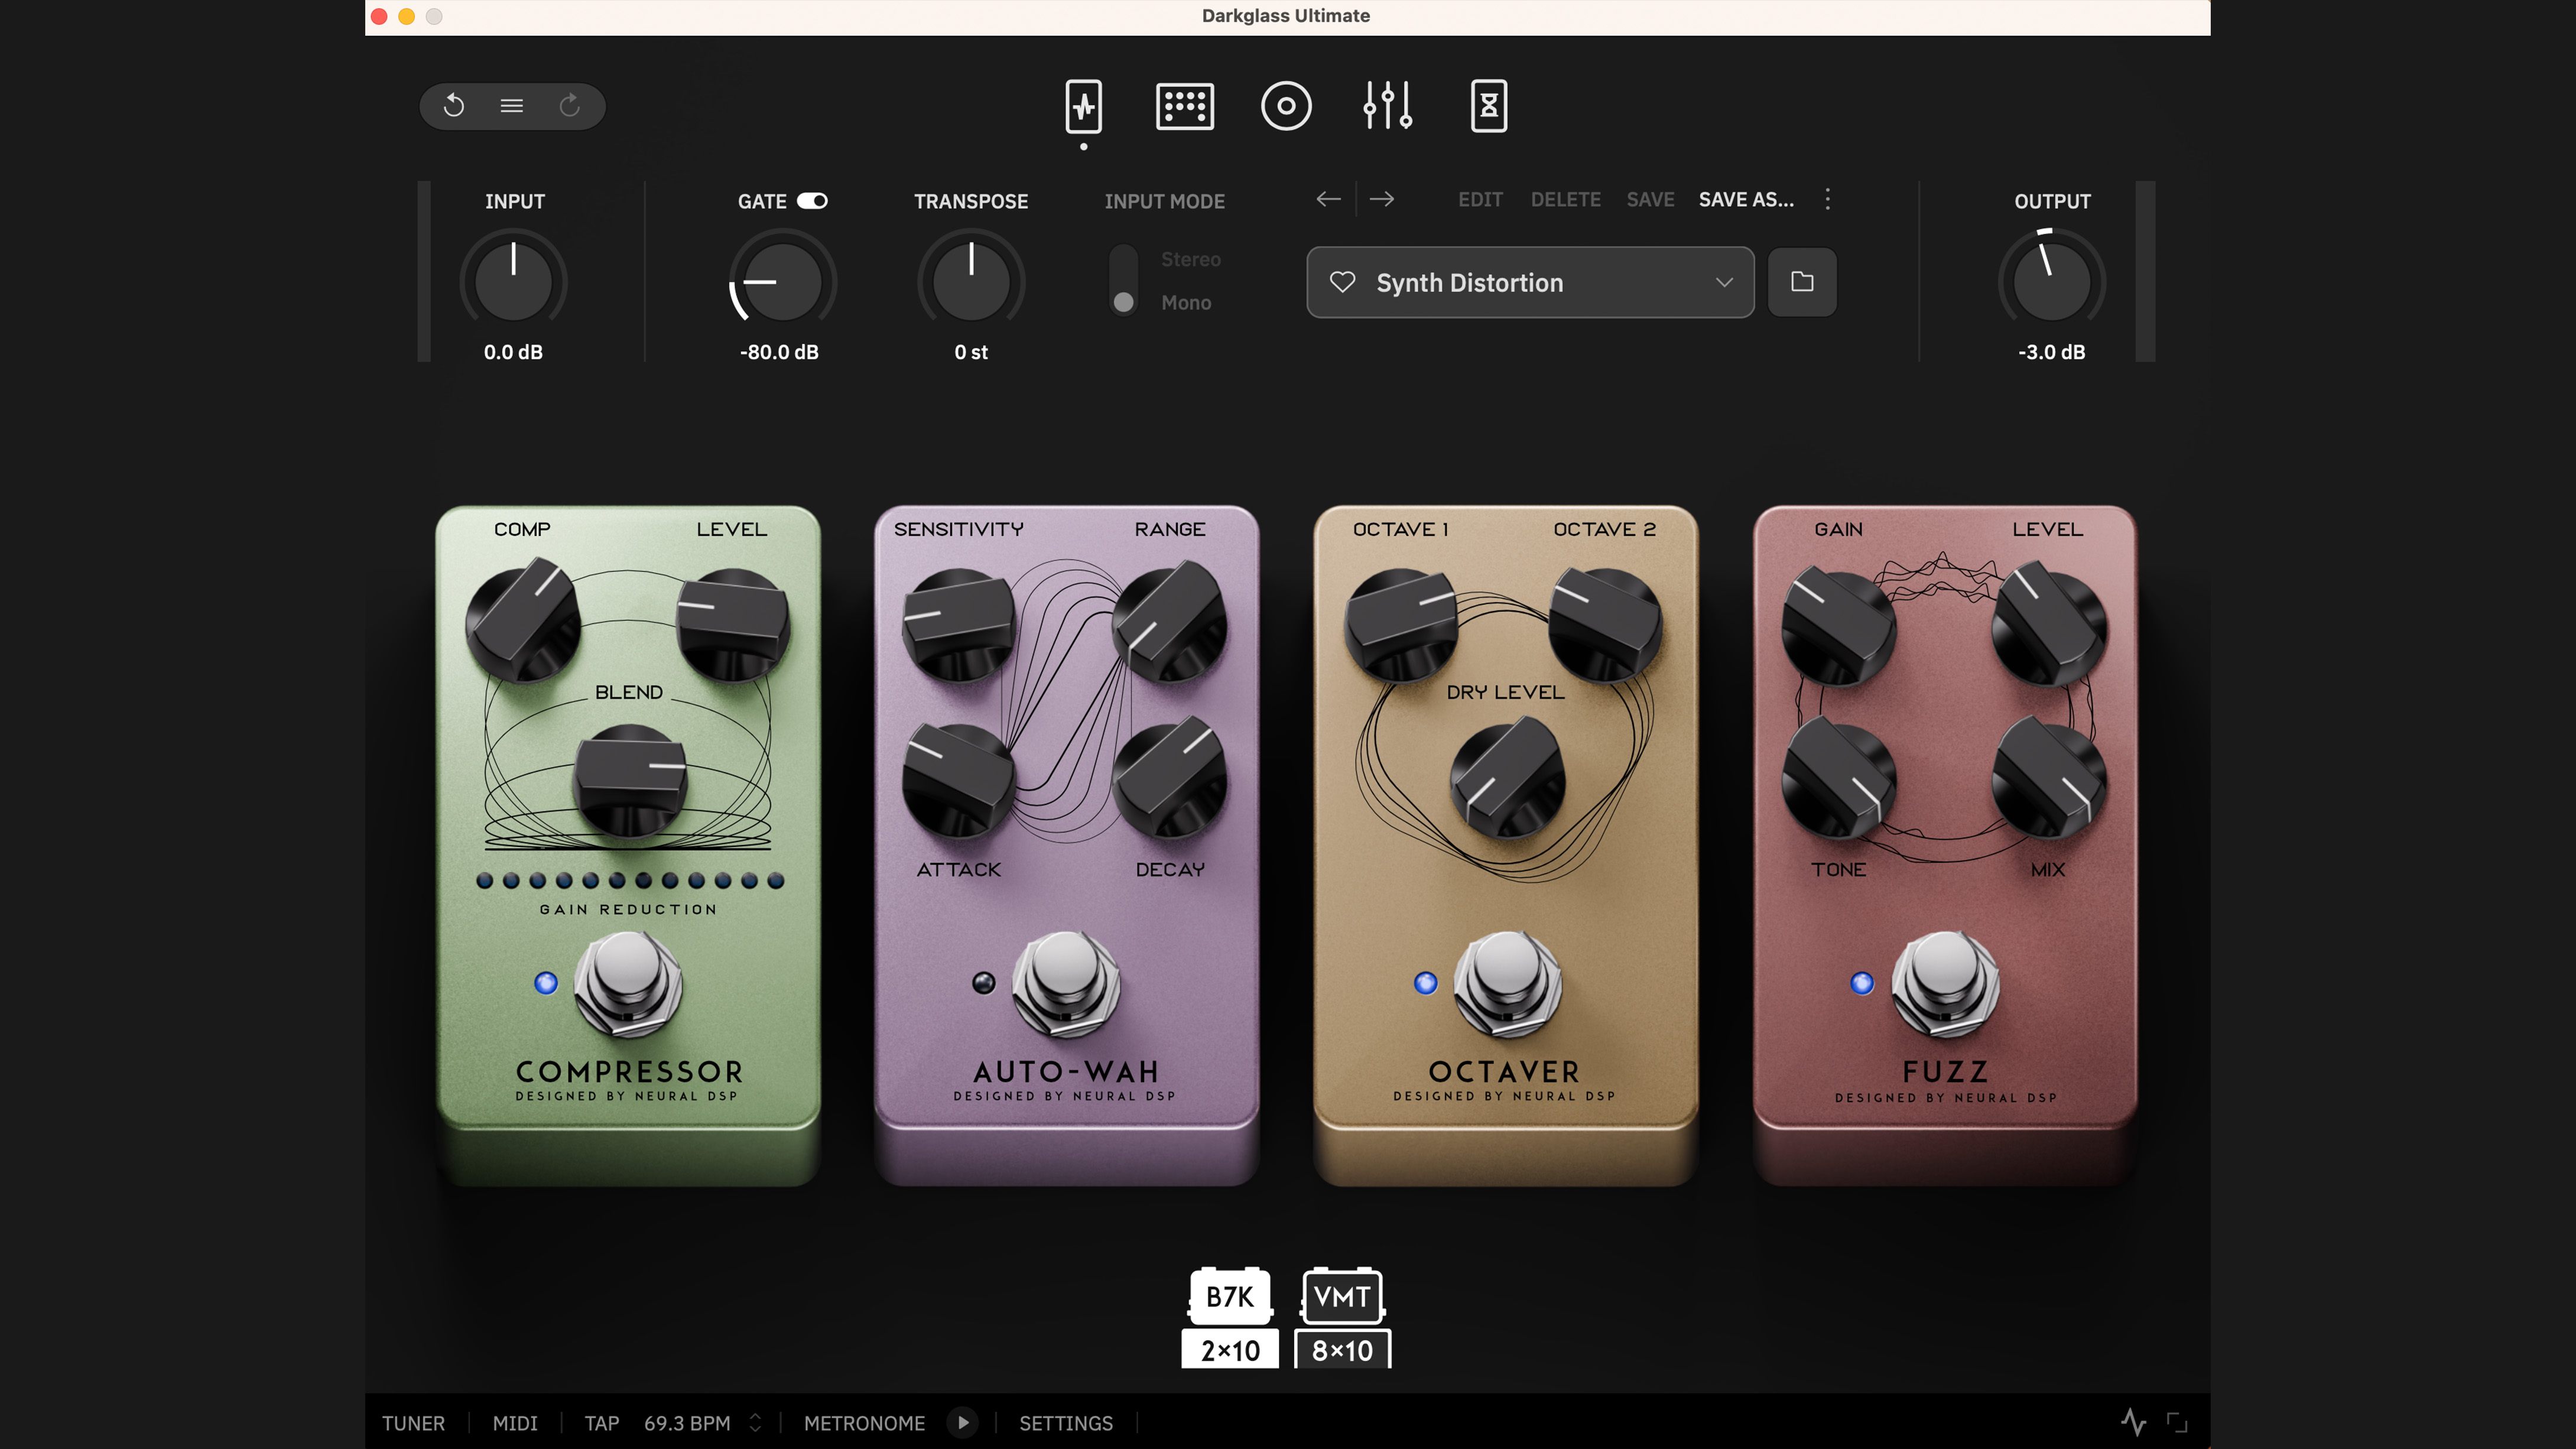Click the Edit preset button

[1480, 199]
